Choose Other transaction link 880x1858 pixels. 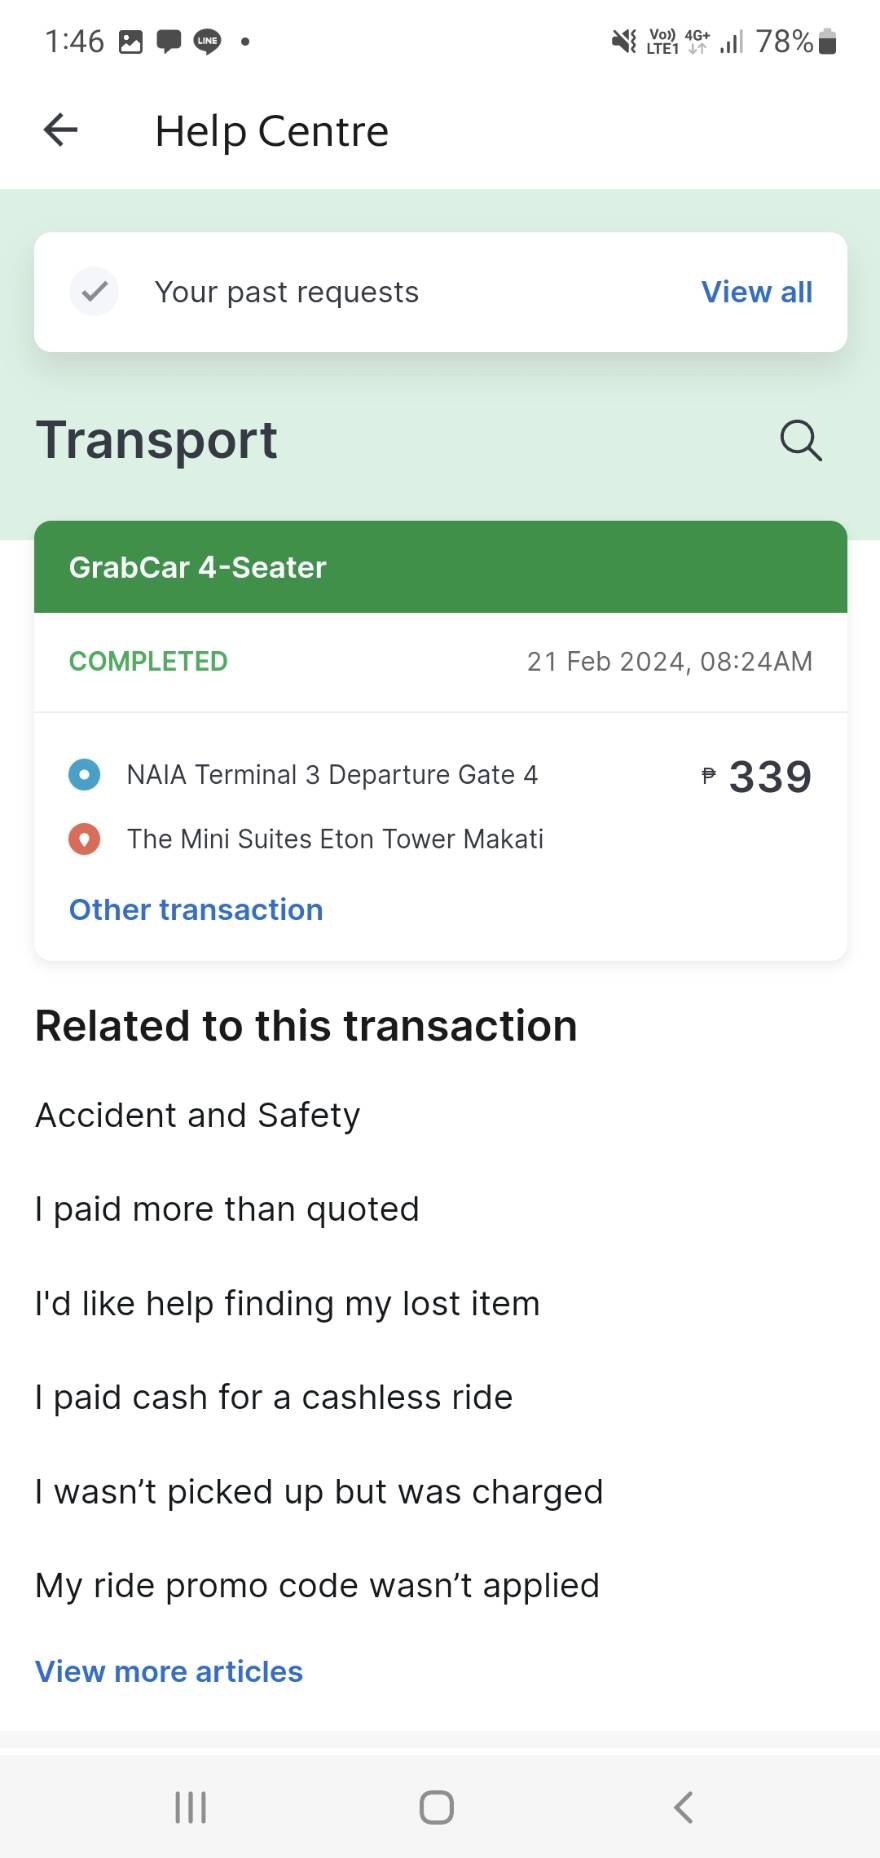pos(196,909)
